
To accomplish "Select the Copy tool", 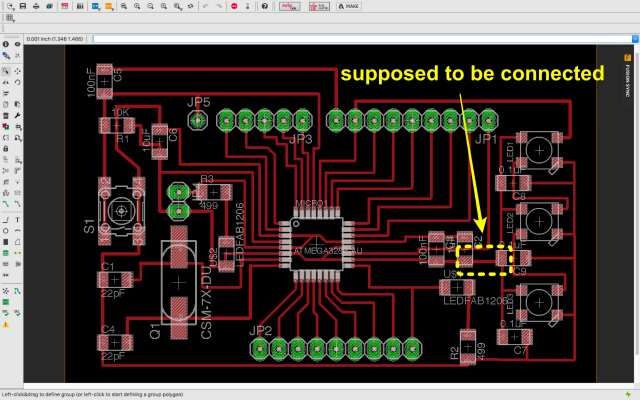I will coord(6,104).
